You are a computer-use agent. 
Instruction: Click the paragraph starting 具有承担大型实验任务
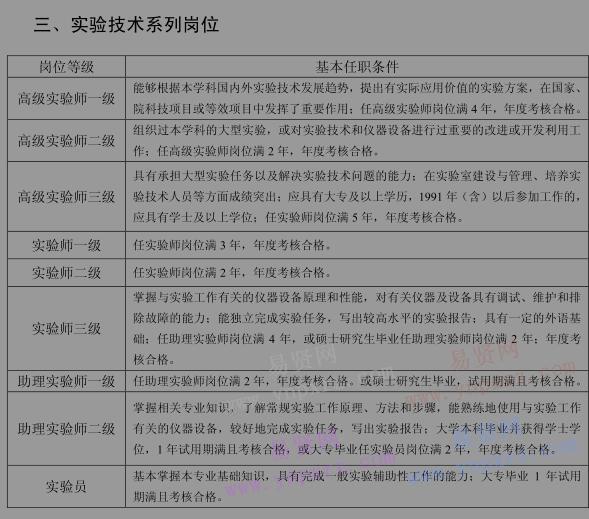tap(357, 196)
